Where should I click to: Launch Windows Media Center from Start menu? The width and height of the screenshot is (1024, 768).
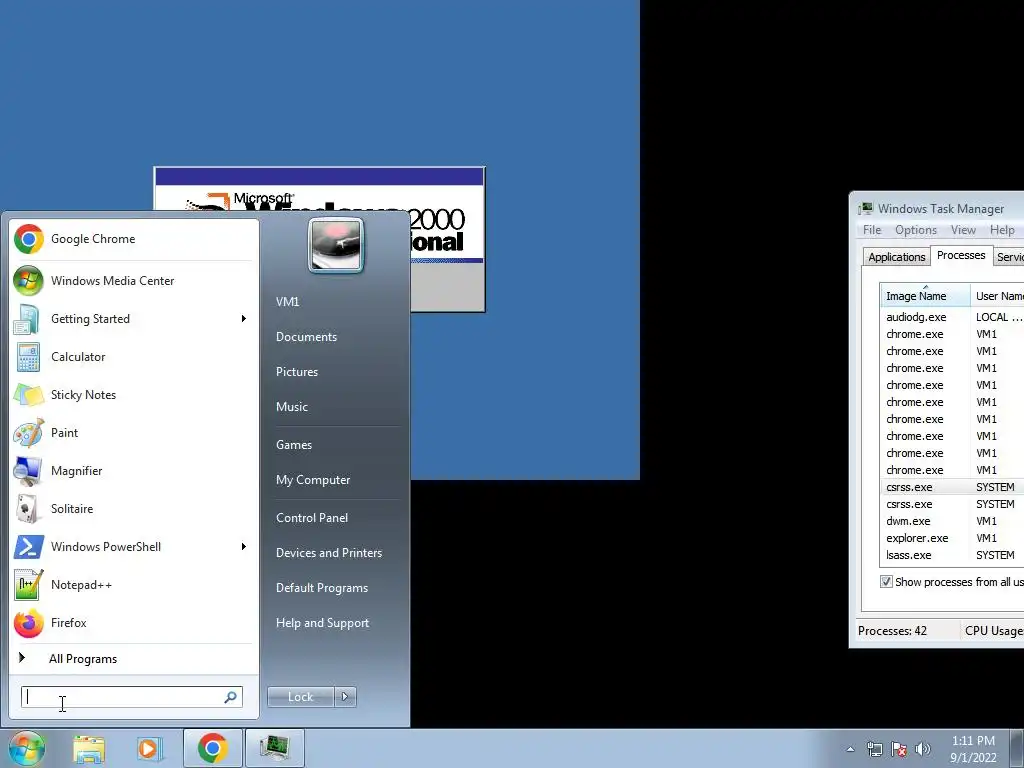click(x=133, y=281)
